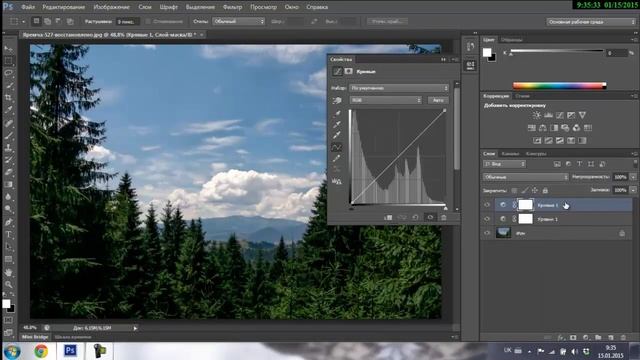Open the layer blend mode dropdown

click(525, 177)
